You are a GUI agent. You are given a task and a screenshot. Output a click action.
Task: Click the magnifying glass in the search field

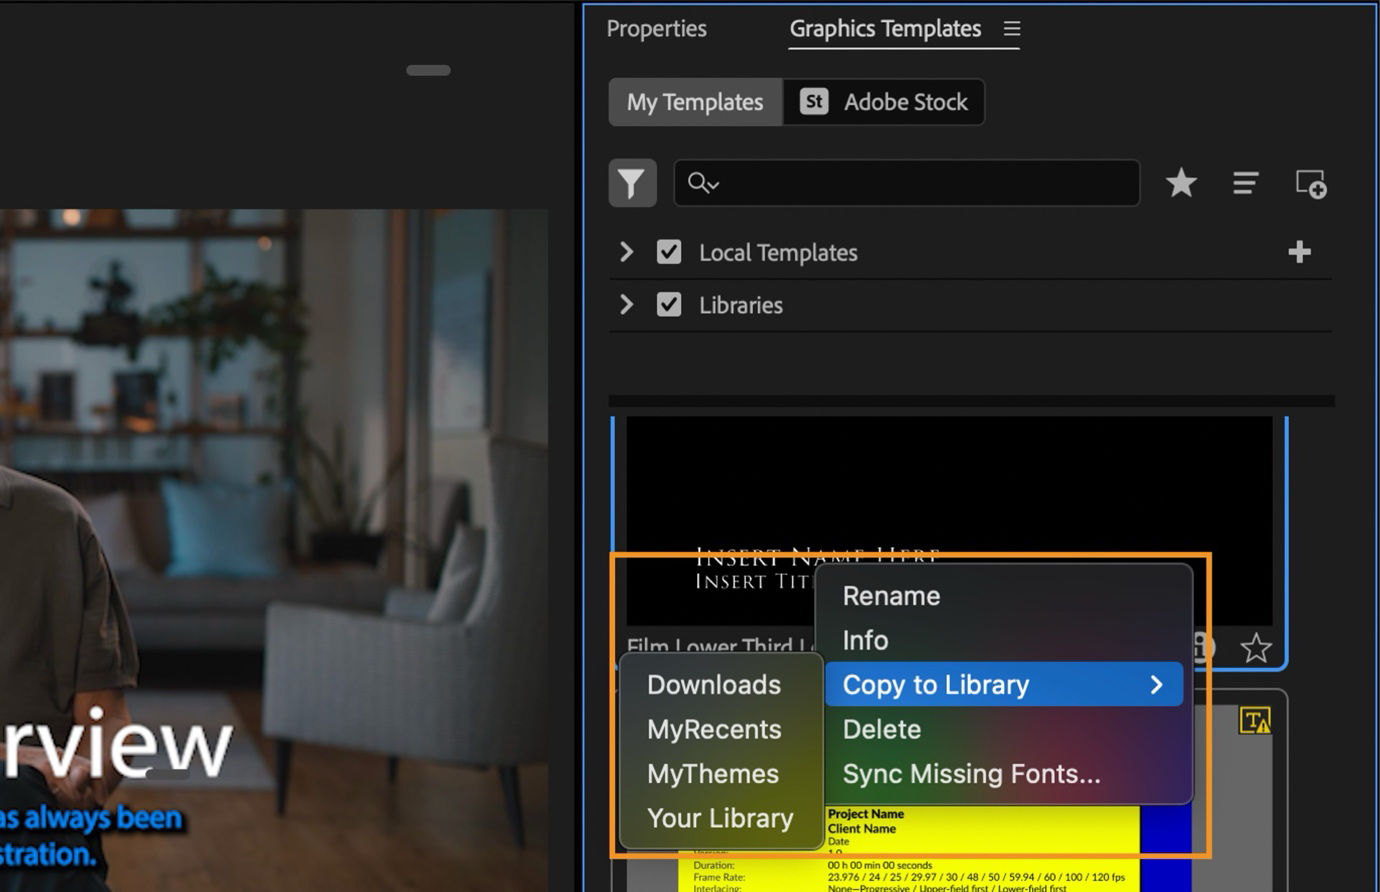tap(701, 183)
